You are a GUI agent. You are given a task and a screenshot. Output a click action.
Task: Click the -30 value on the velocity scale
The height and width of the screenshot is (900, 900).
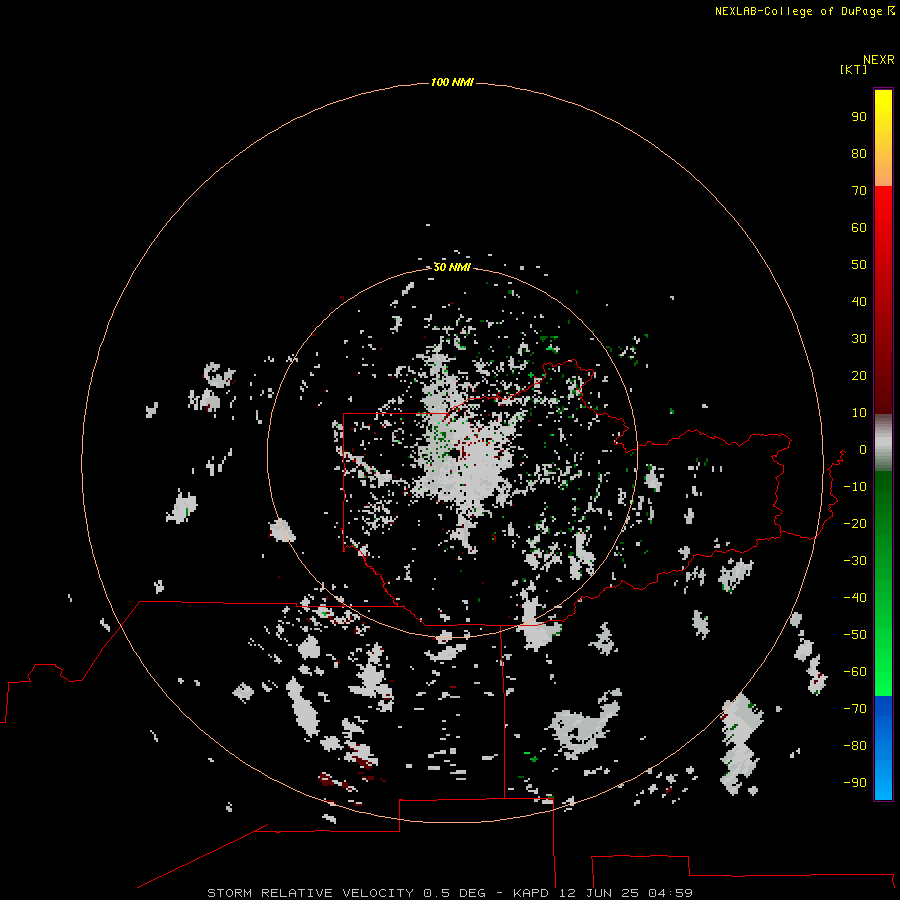point(855,561)
